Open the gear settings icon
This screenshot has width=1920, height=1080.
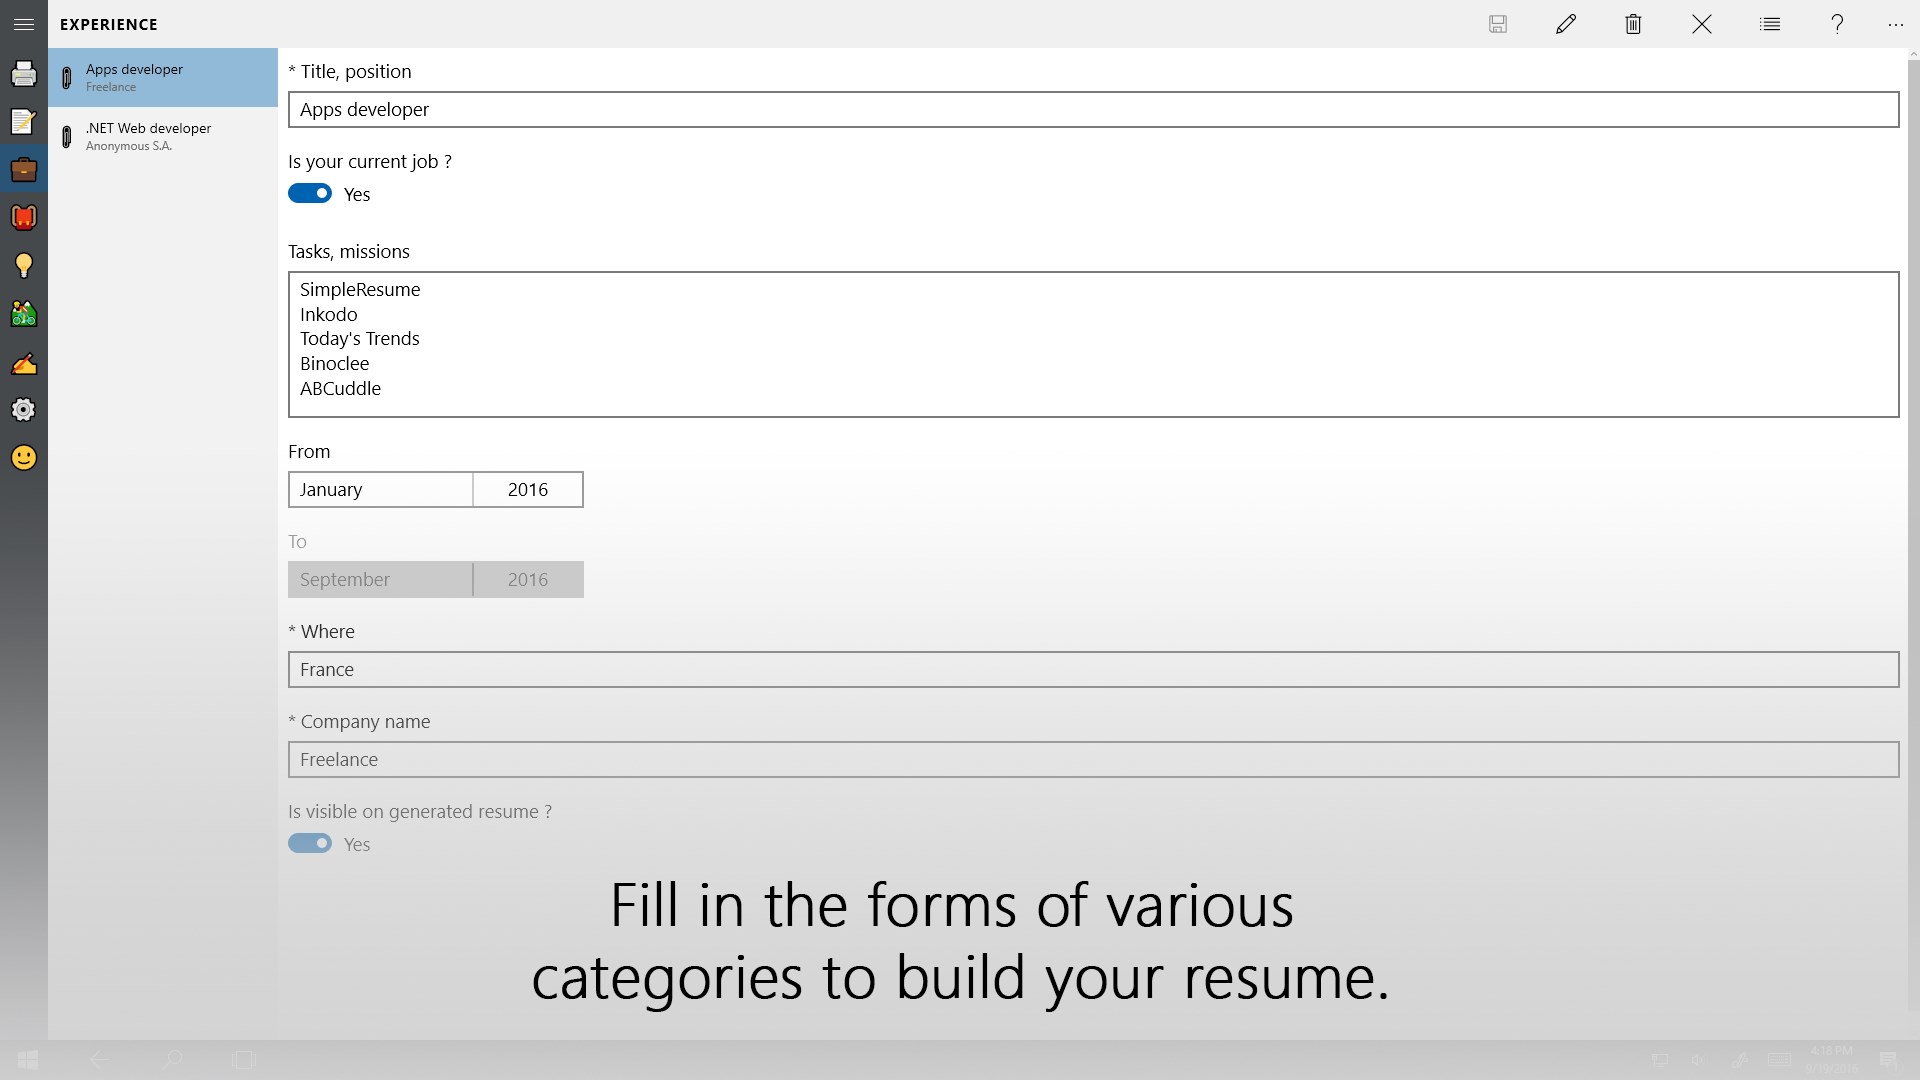24,410
